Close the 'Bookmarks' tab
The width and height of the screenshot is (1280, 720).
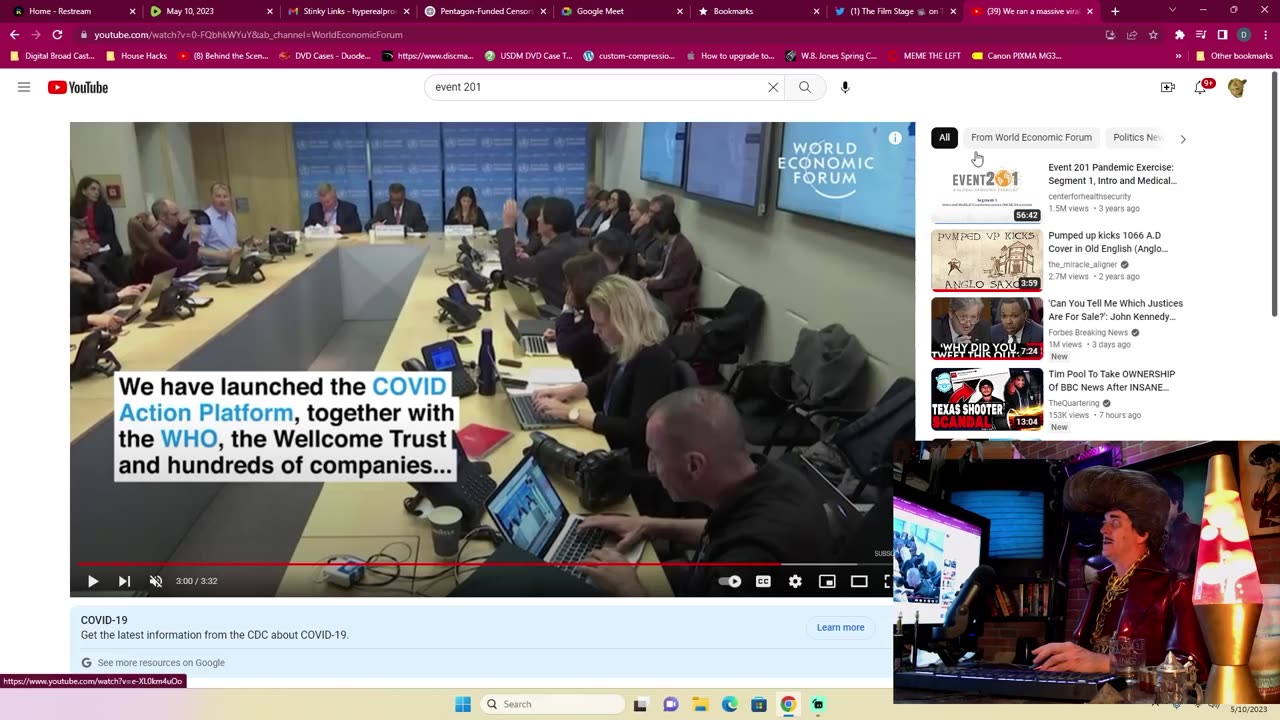point(816,11)
